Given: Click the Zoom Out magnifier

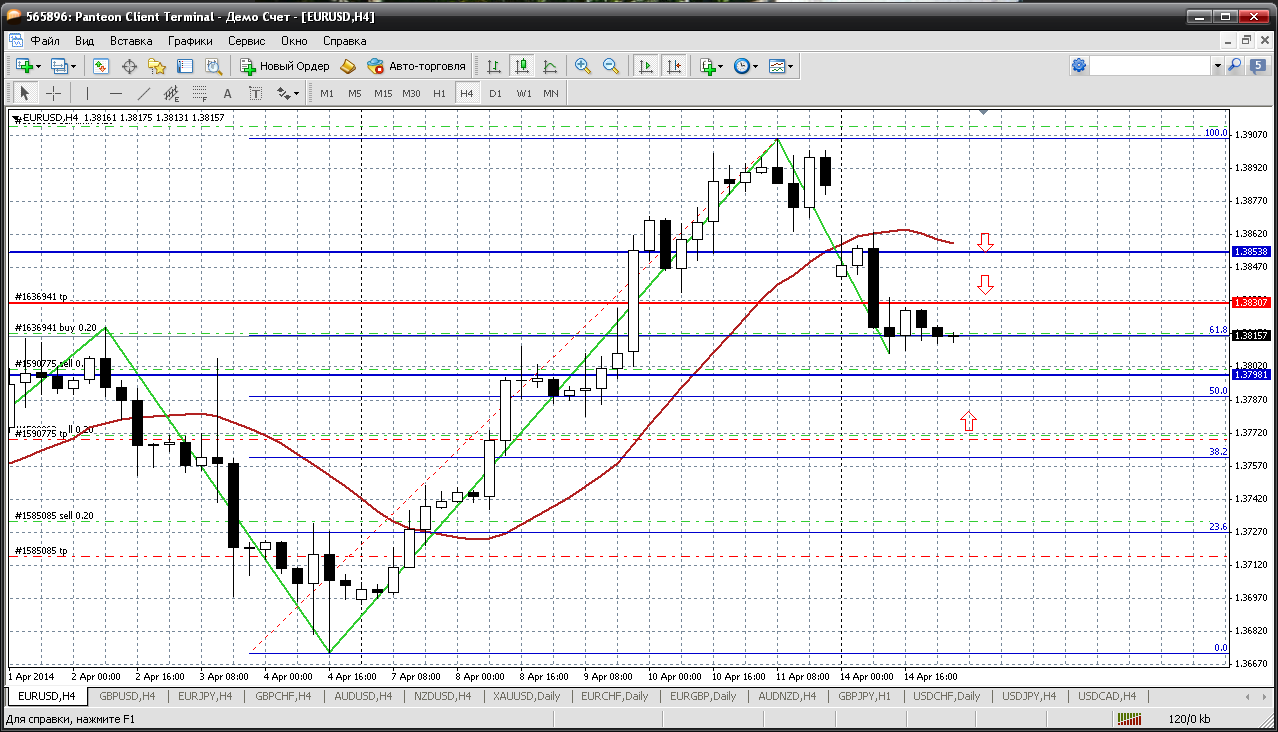Looking at the screenshot, I should (x=610, y=66).
